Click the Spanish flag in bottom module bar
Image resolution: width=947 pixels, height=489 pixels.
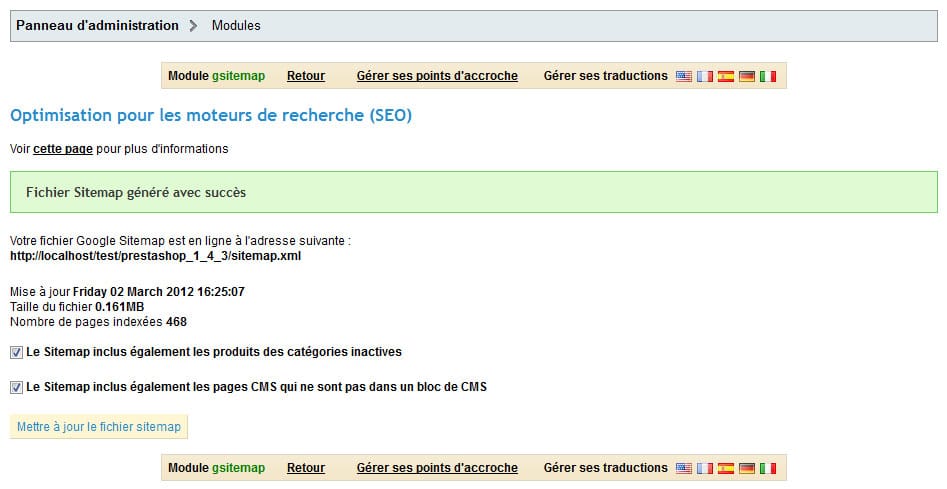click(x=726, y=468)
